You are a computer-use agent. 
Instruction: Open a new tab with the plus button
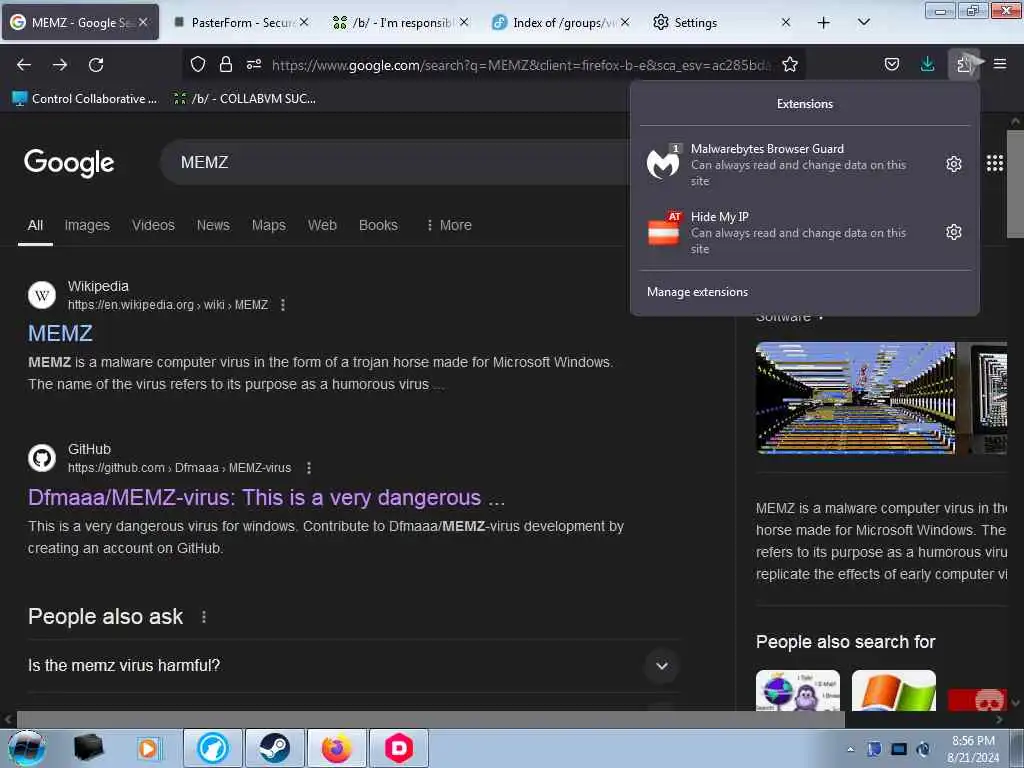(824, 23)
